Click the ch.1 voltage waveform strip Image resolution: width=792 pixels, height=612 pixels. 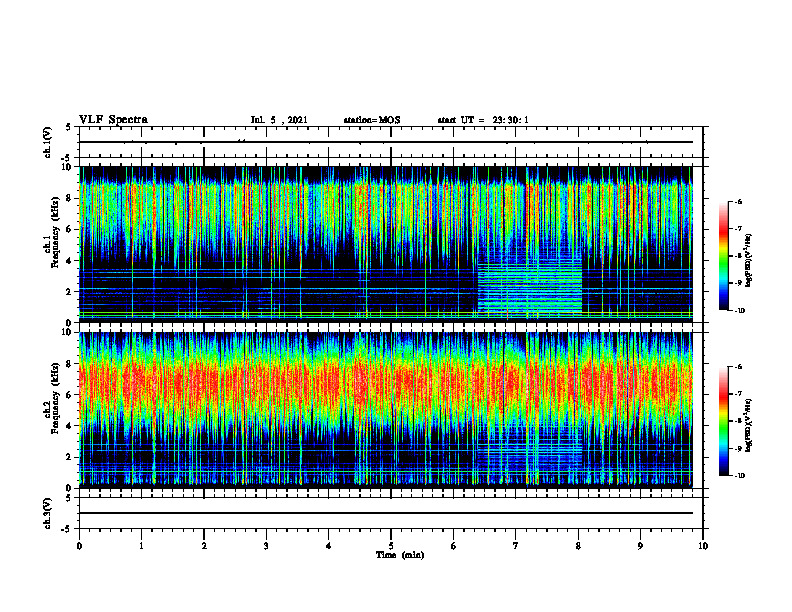pyautogui.click(x=391, y=142)
